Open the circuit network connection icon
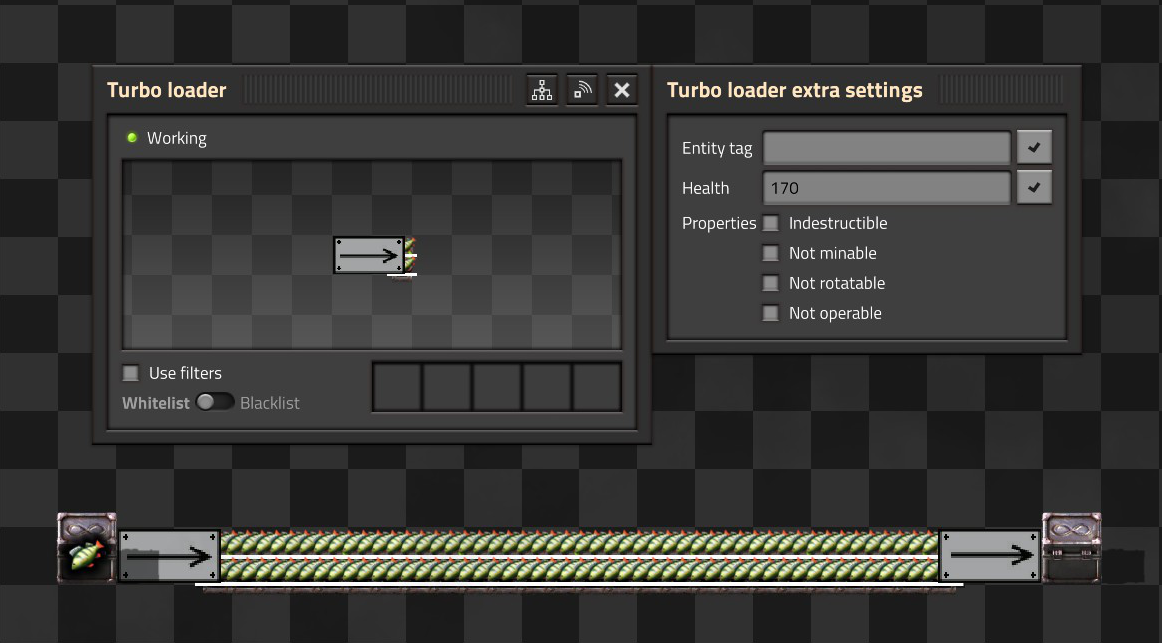 coord(542,90)
